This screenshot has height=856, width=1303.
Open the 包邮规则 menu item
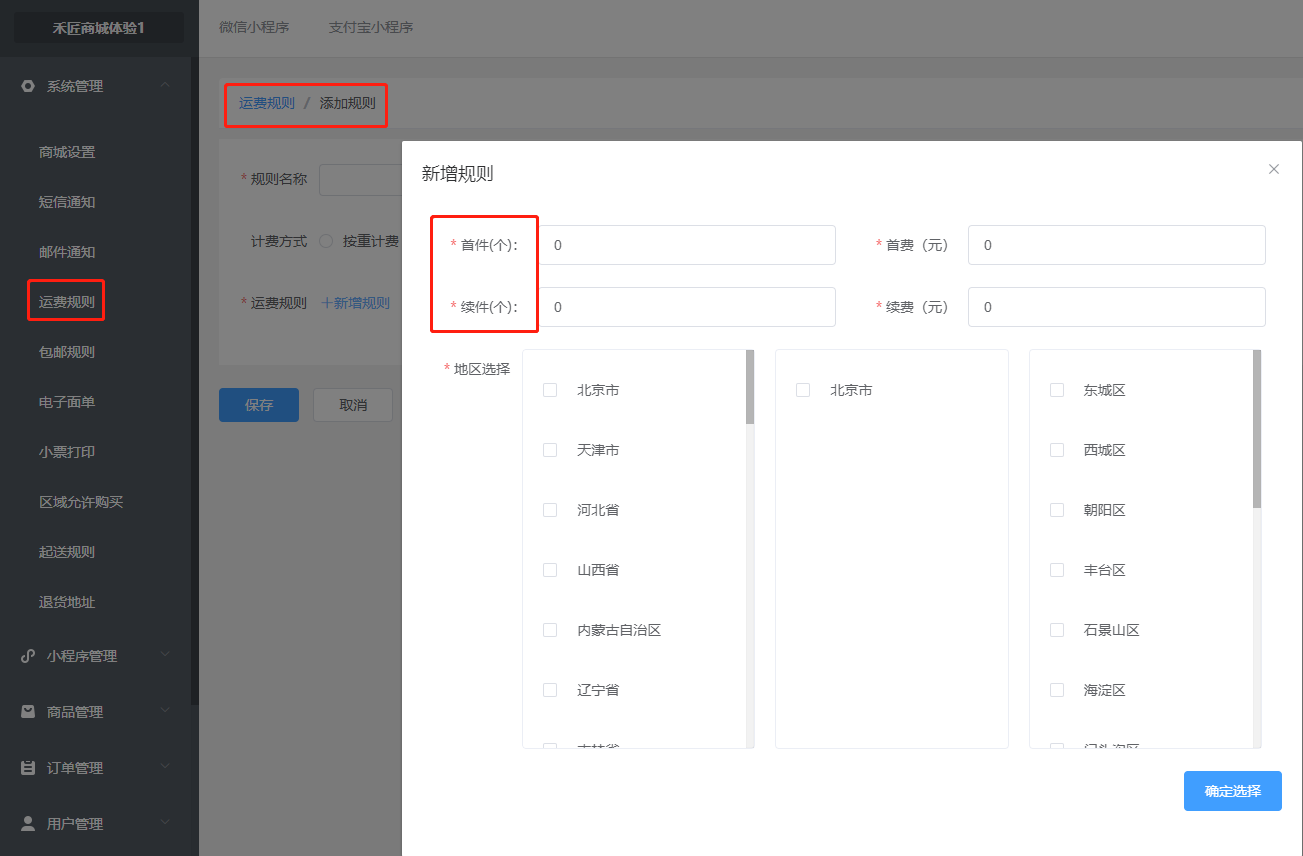[67, 352]
